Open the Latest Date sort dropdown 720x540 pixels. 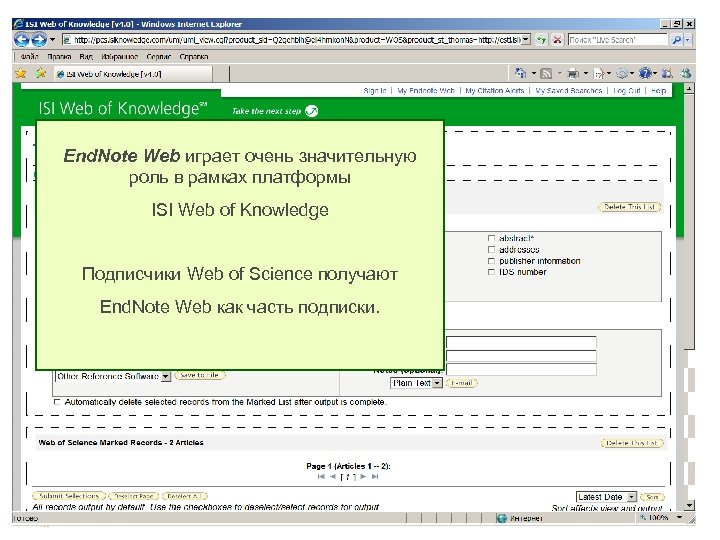pyautogui.click(x=606, y=497)
